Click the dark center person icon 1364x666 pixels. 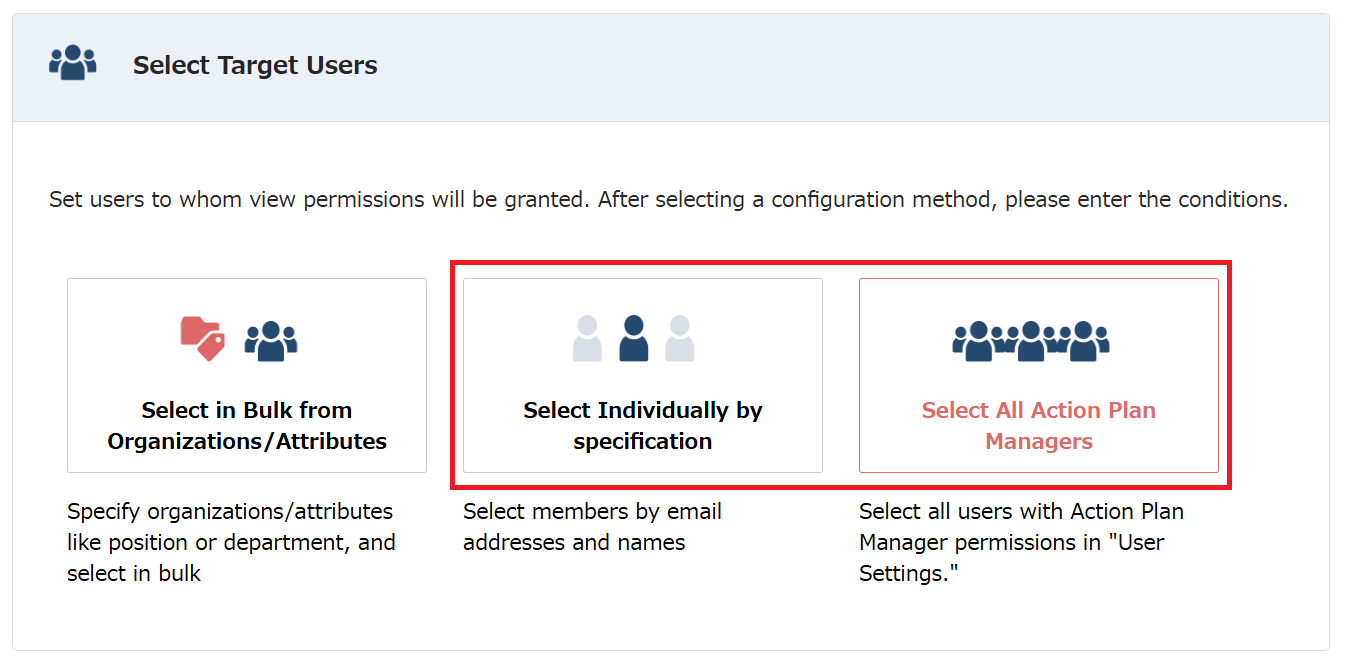coord(634,338)
